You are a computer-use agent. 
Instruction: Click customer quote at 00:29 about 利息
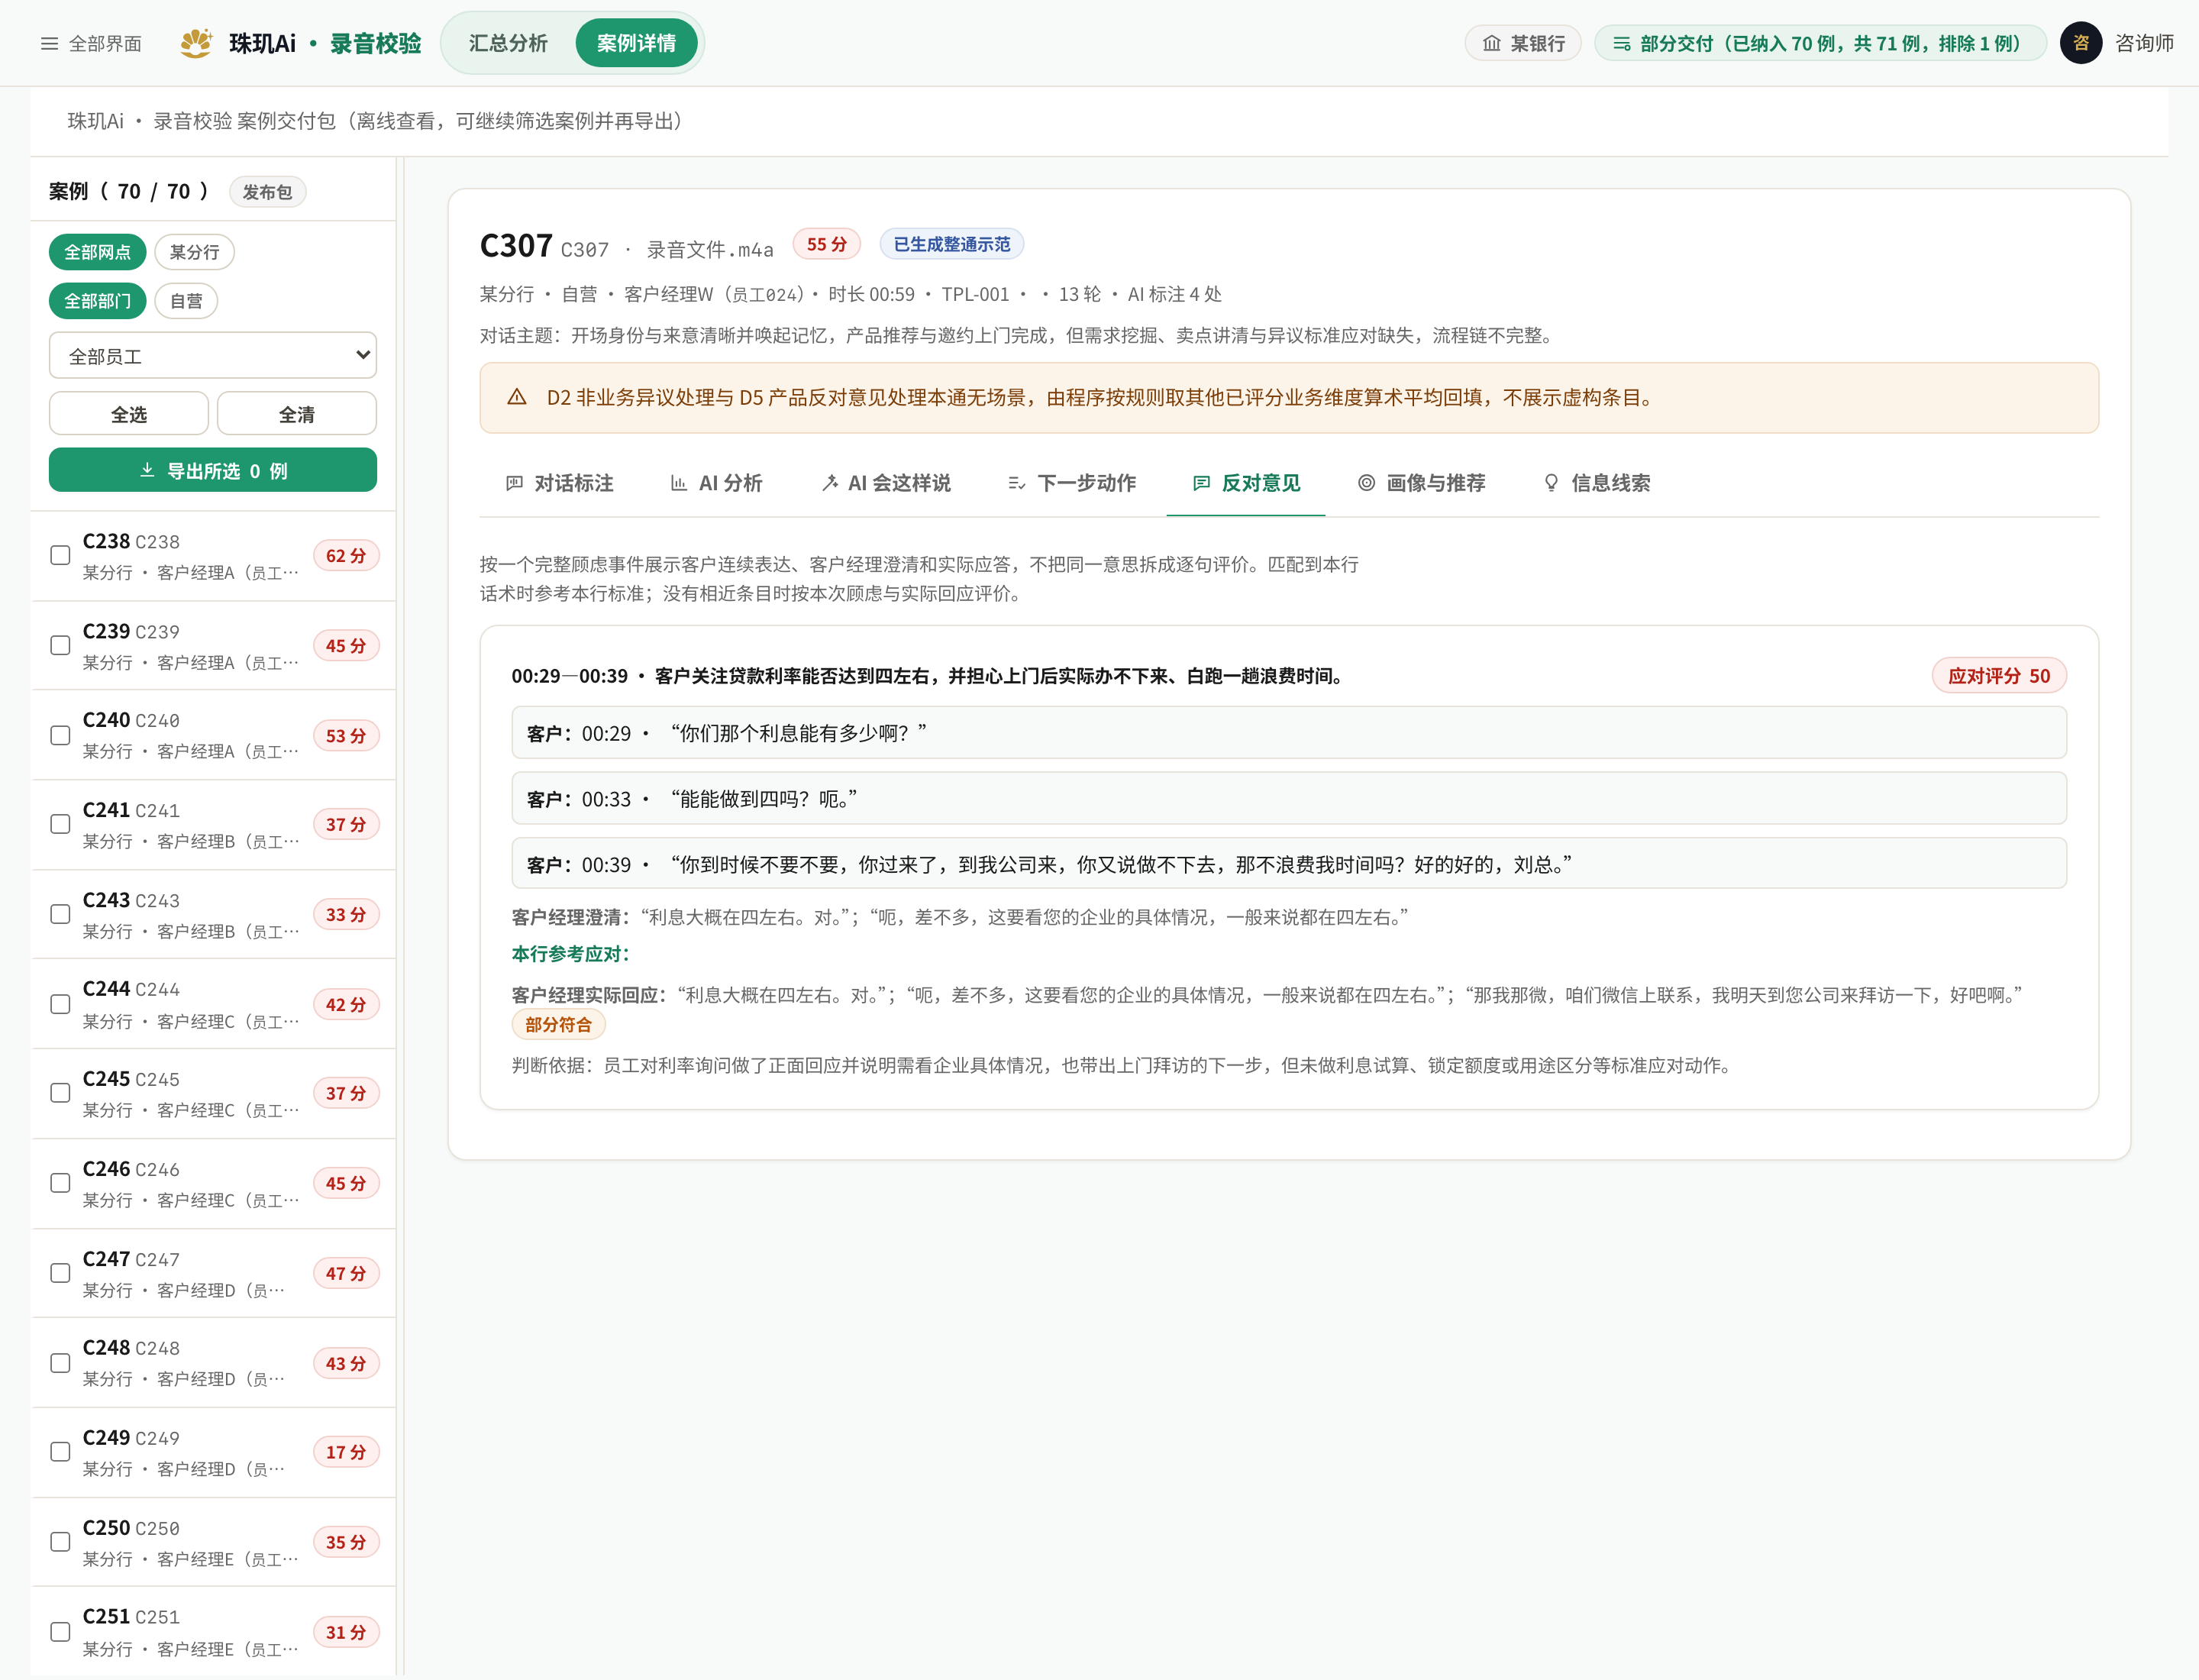(1288, 733)
